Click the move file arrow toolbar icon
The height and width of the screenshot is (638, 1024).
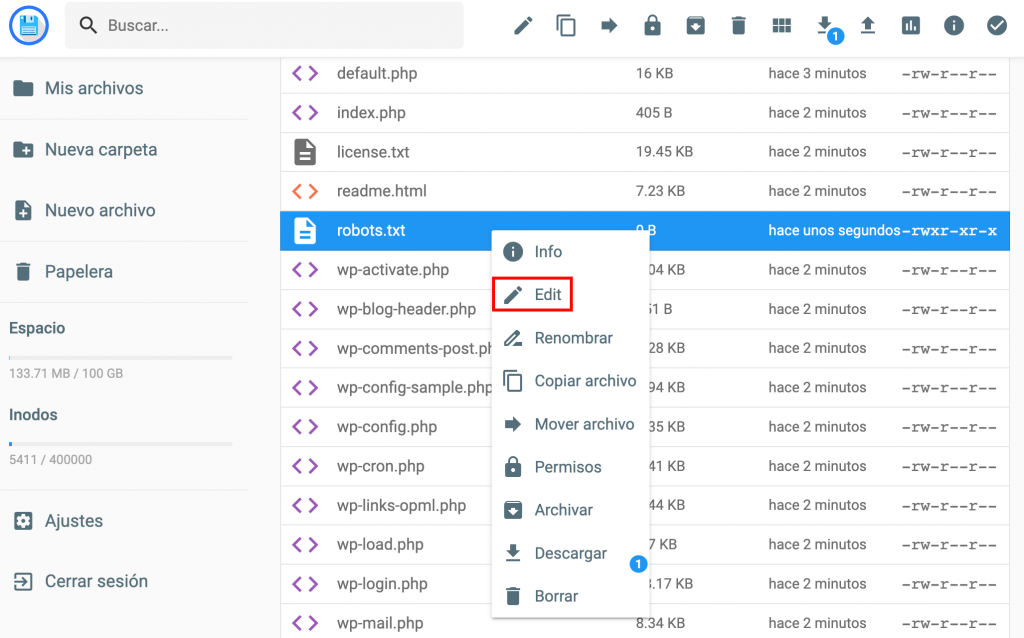(609, 25)
